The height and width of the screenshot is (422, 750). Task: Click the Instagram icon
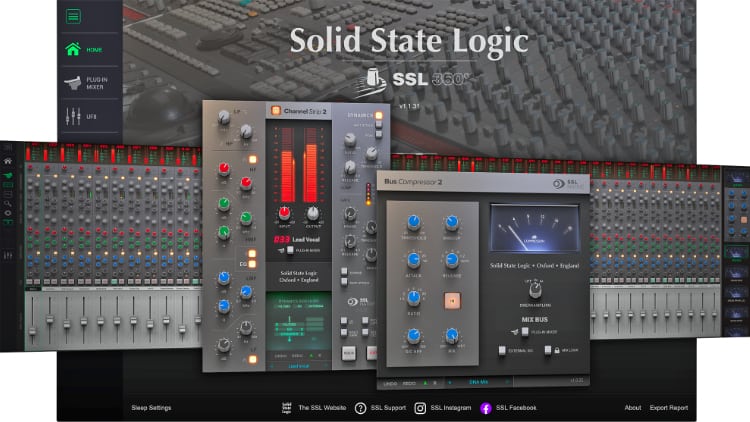click(x=420, y=408)
